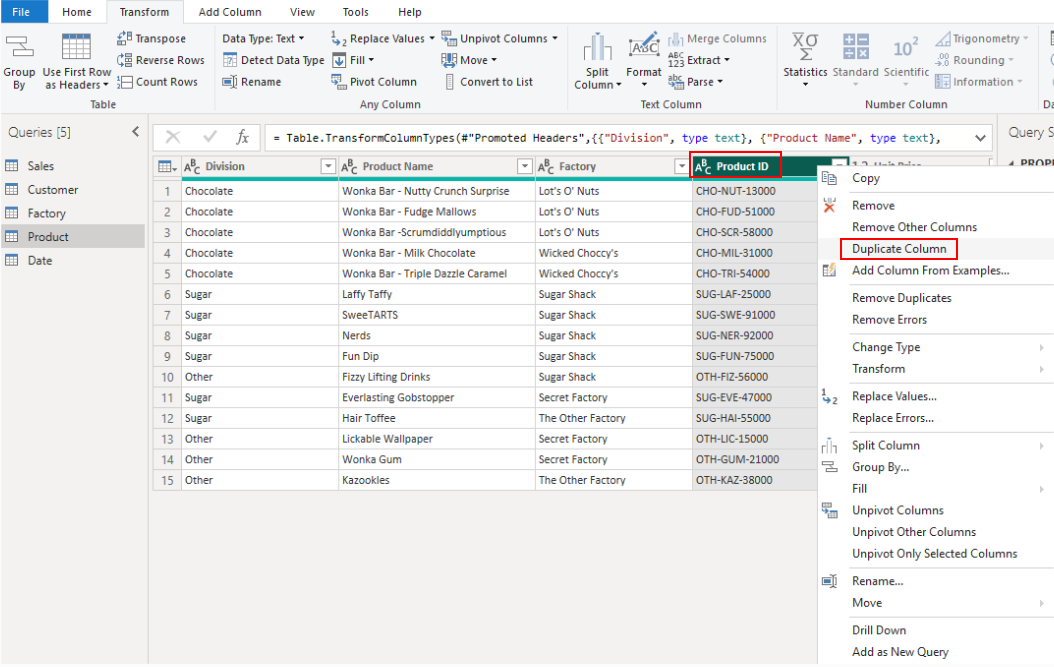Open the Data Type: Text dropdown

pos(264,38)
